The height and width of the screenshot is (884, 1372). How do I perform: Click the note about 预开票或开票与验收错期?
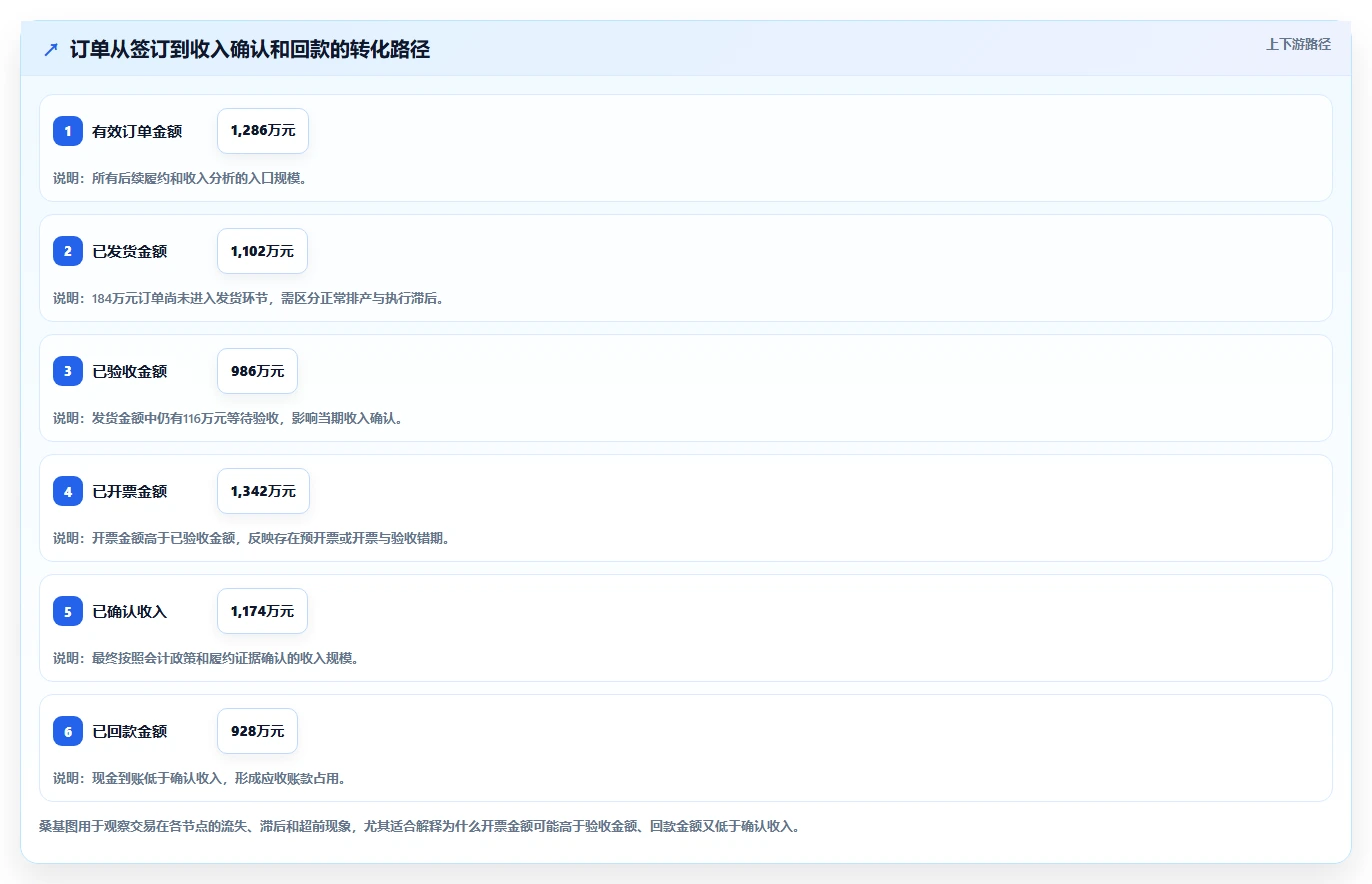(x=252, y=538)
